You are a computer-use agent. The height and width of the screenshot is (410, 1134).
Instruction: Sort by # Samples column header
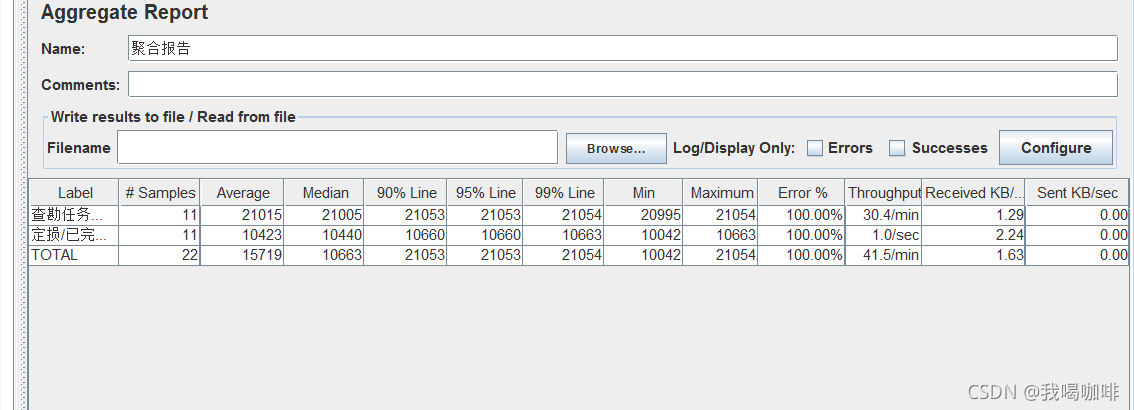(x=160, y=193)
